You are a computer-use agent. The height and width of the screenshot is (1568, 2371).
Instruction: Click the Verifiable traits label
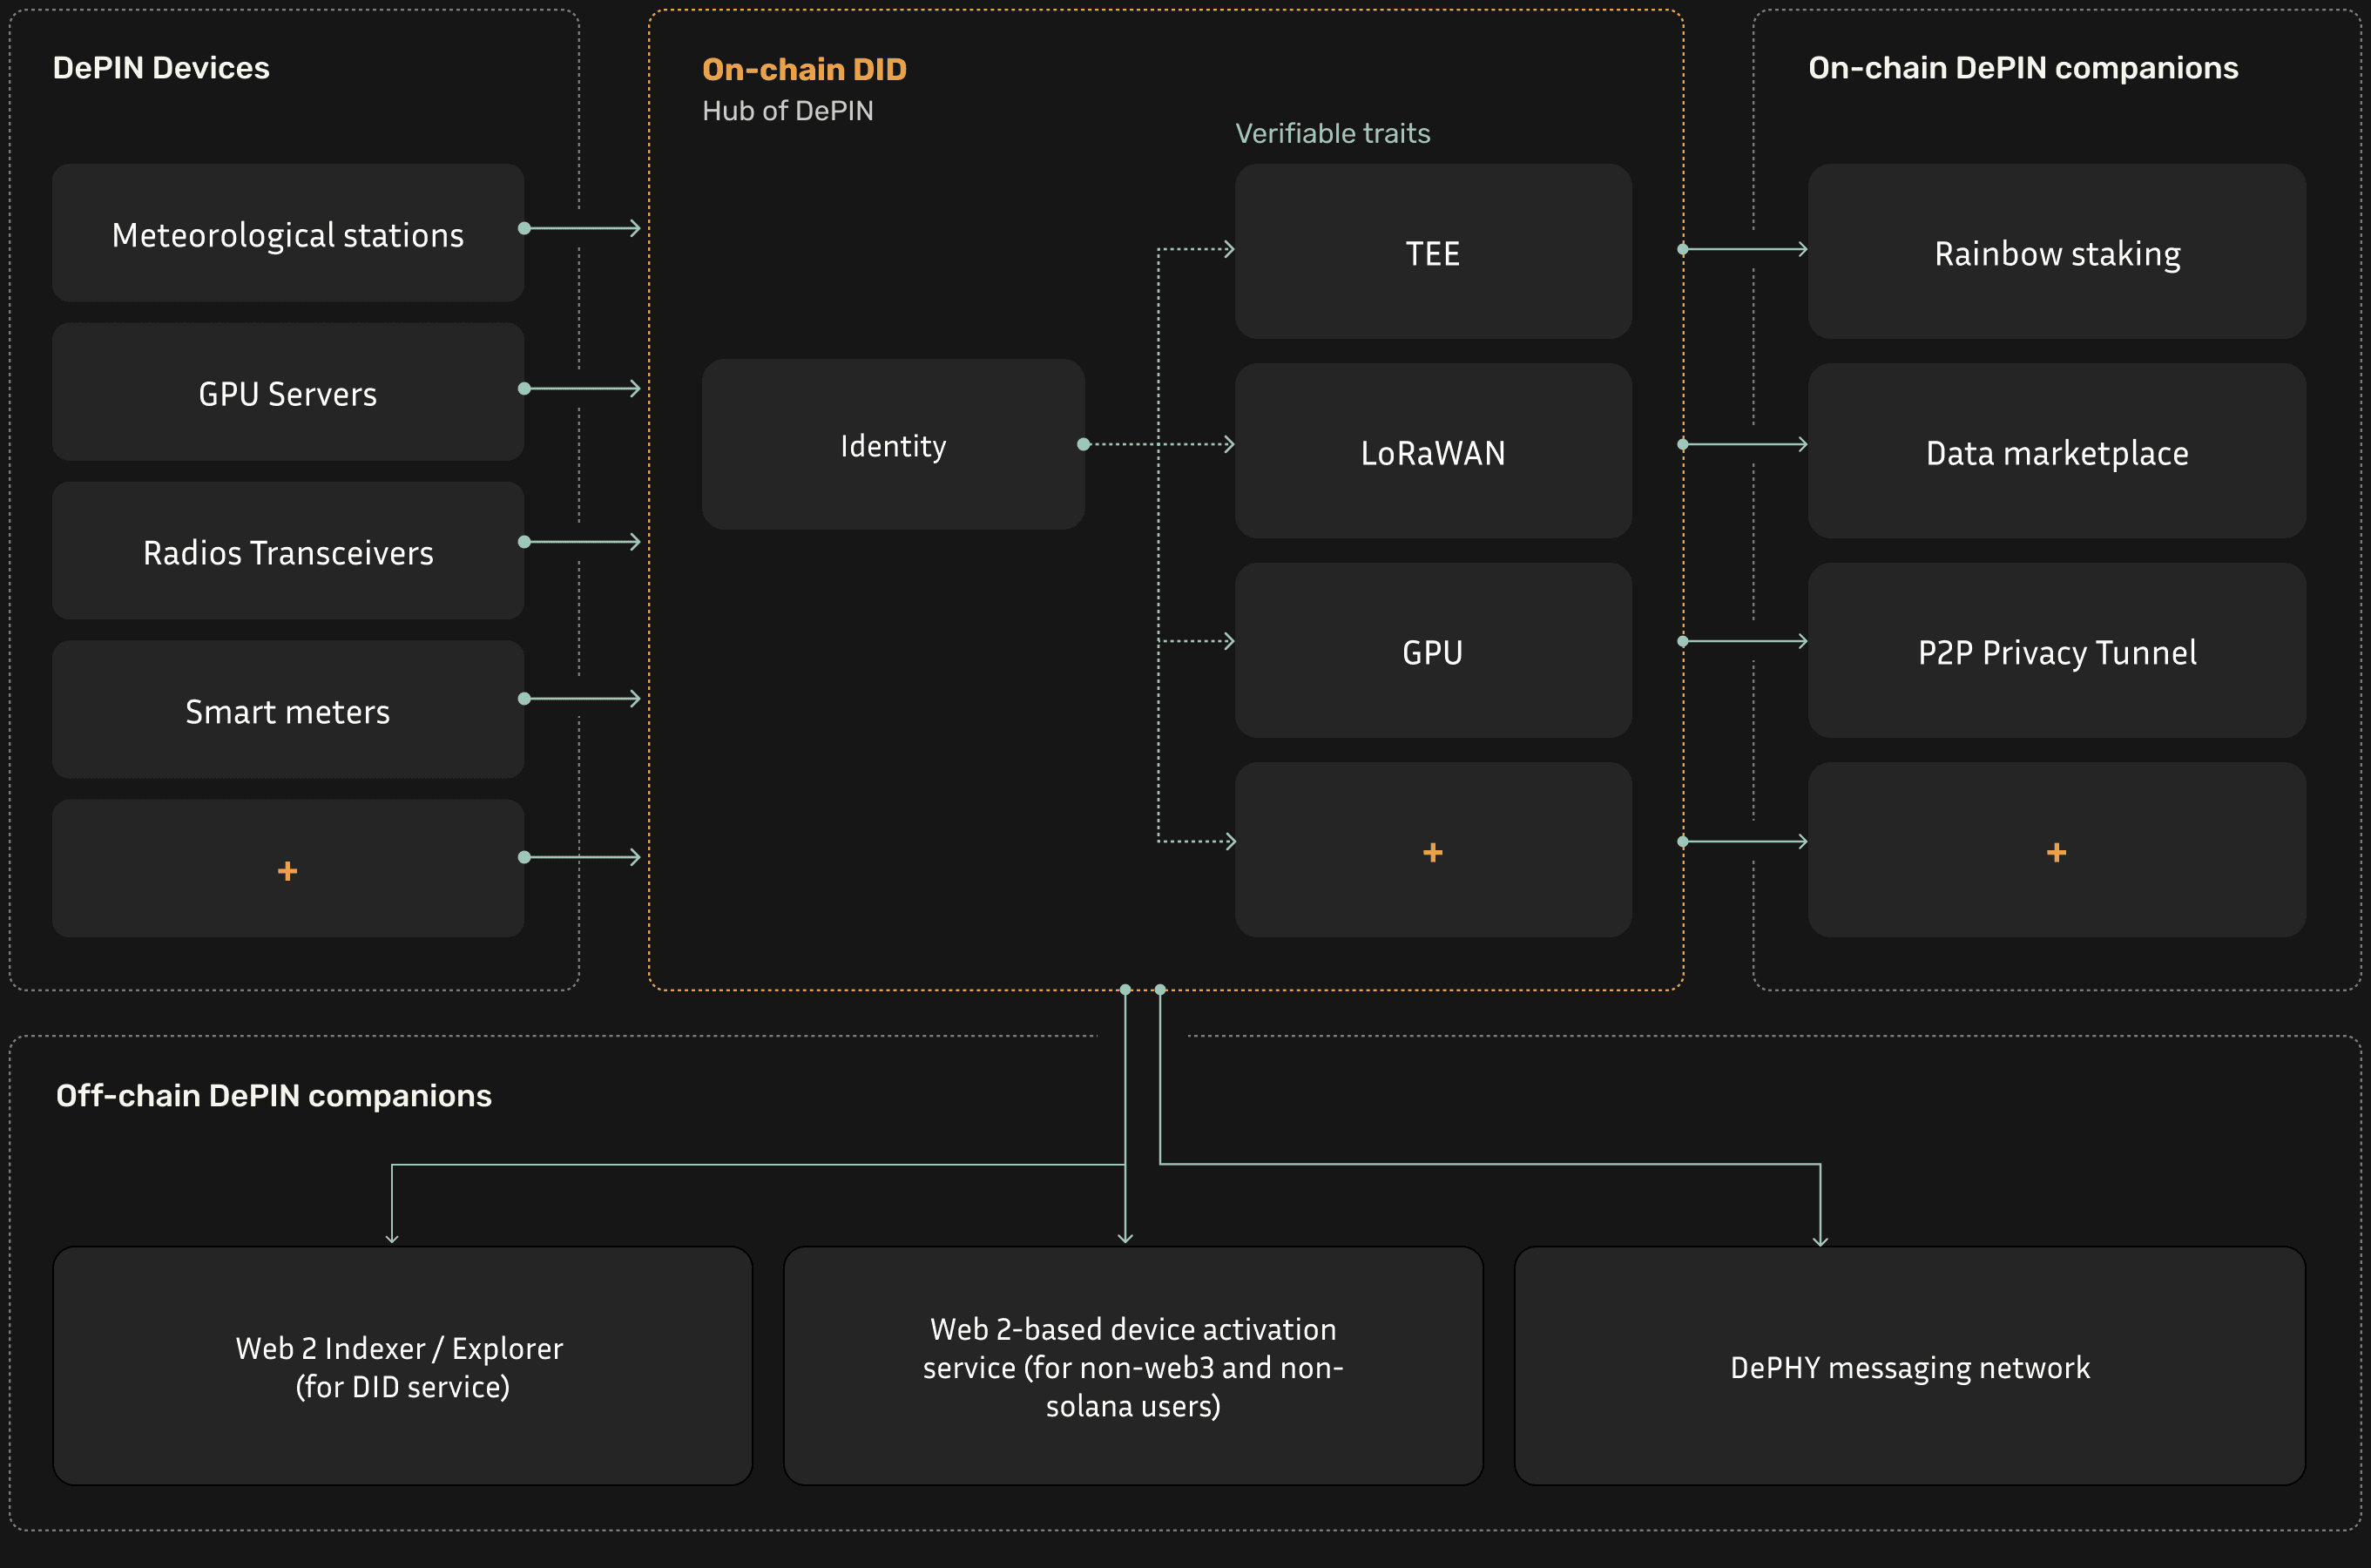tap(1333, 133)
